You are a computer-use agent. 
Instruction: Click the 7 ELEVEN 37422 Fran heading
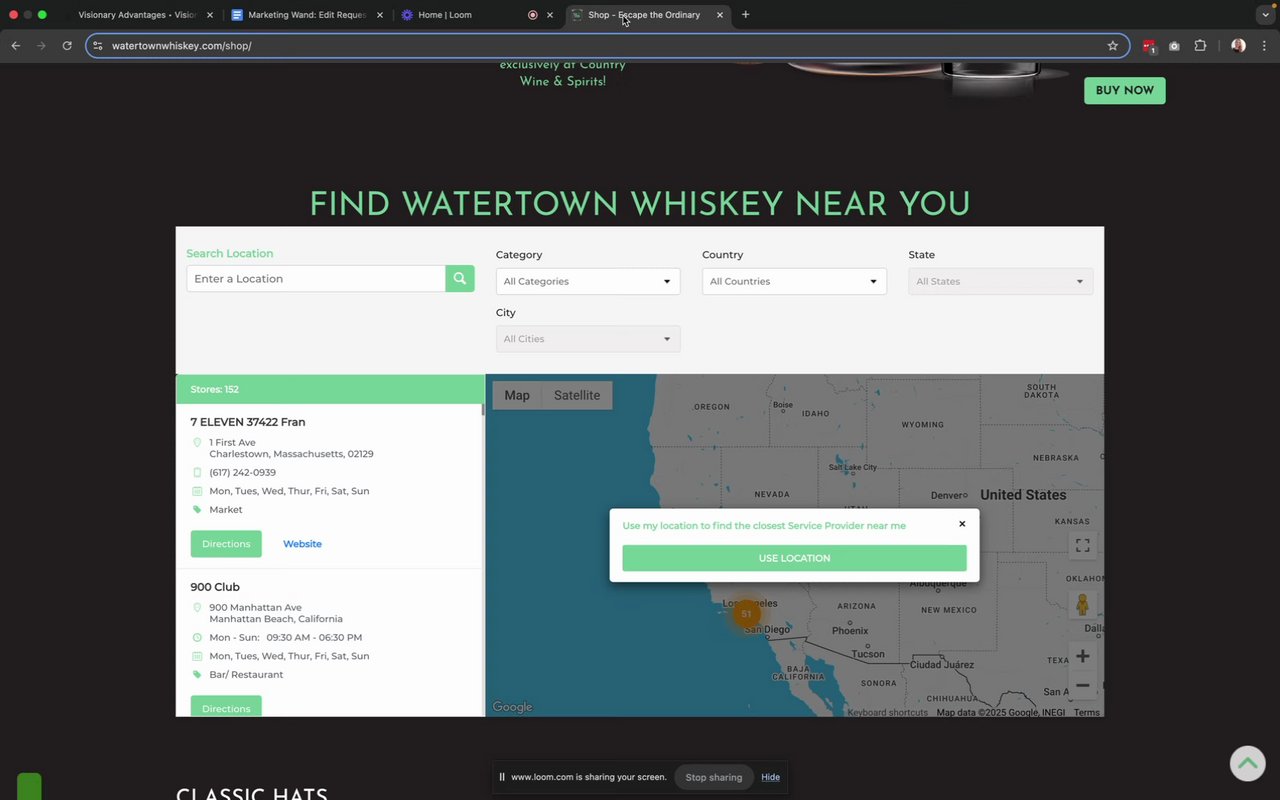pyautogui.click(x=248, y=422)
